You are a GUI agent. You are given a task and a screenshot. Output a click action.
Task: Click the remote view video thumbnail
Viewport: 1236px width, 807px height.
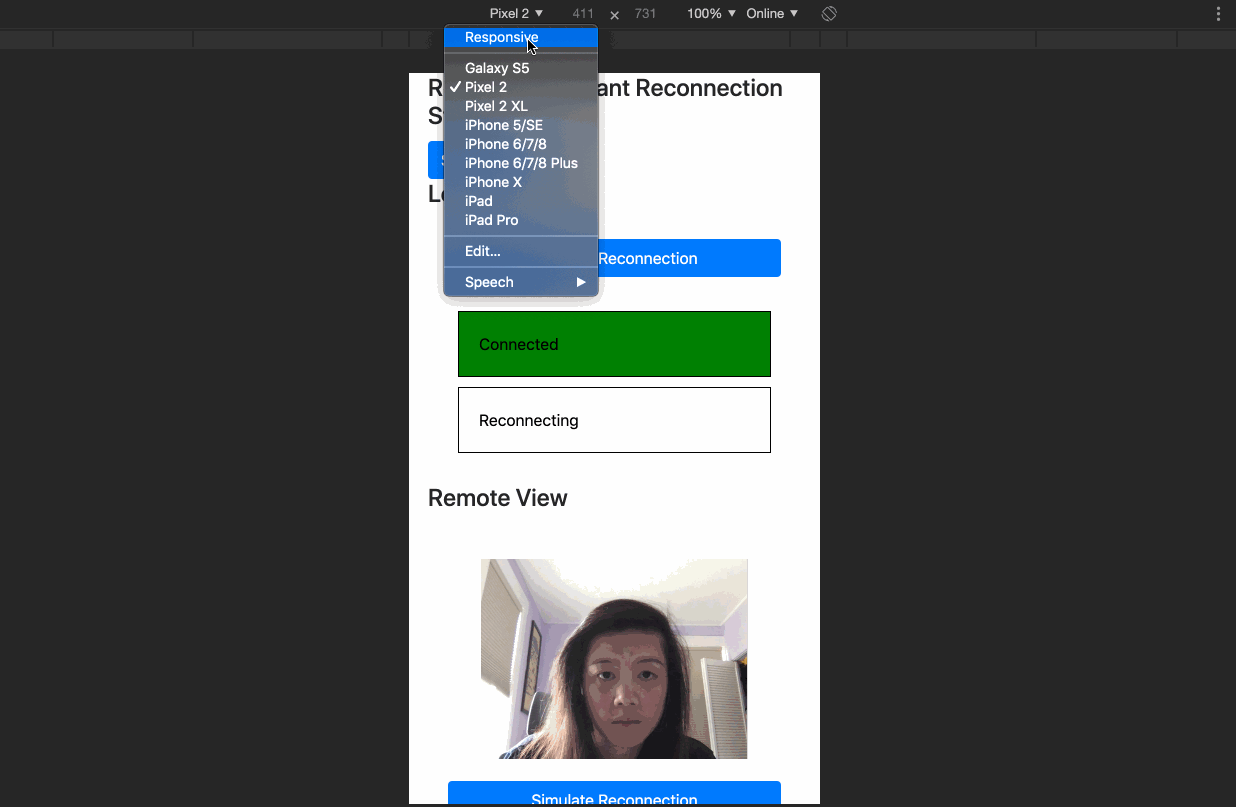(614, 659)
